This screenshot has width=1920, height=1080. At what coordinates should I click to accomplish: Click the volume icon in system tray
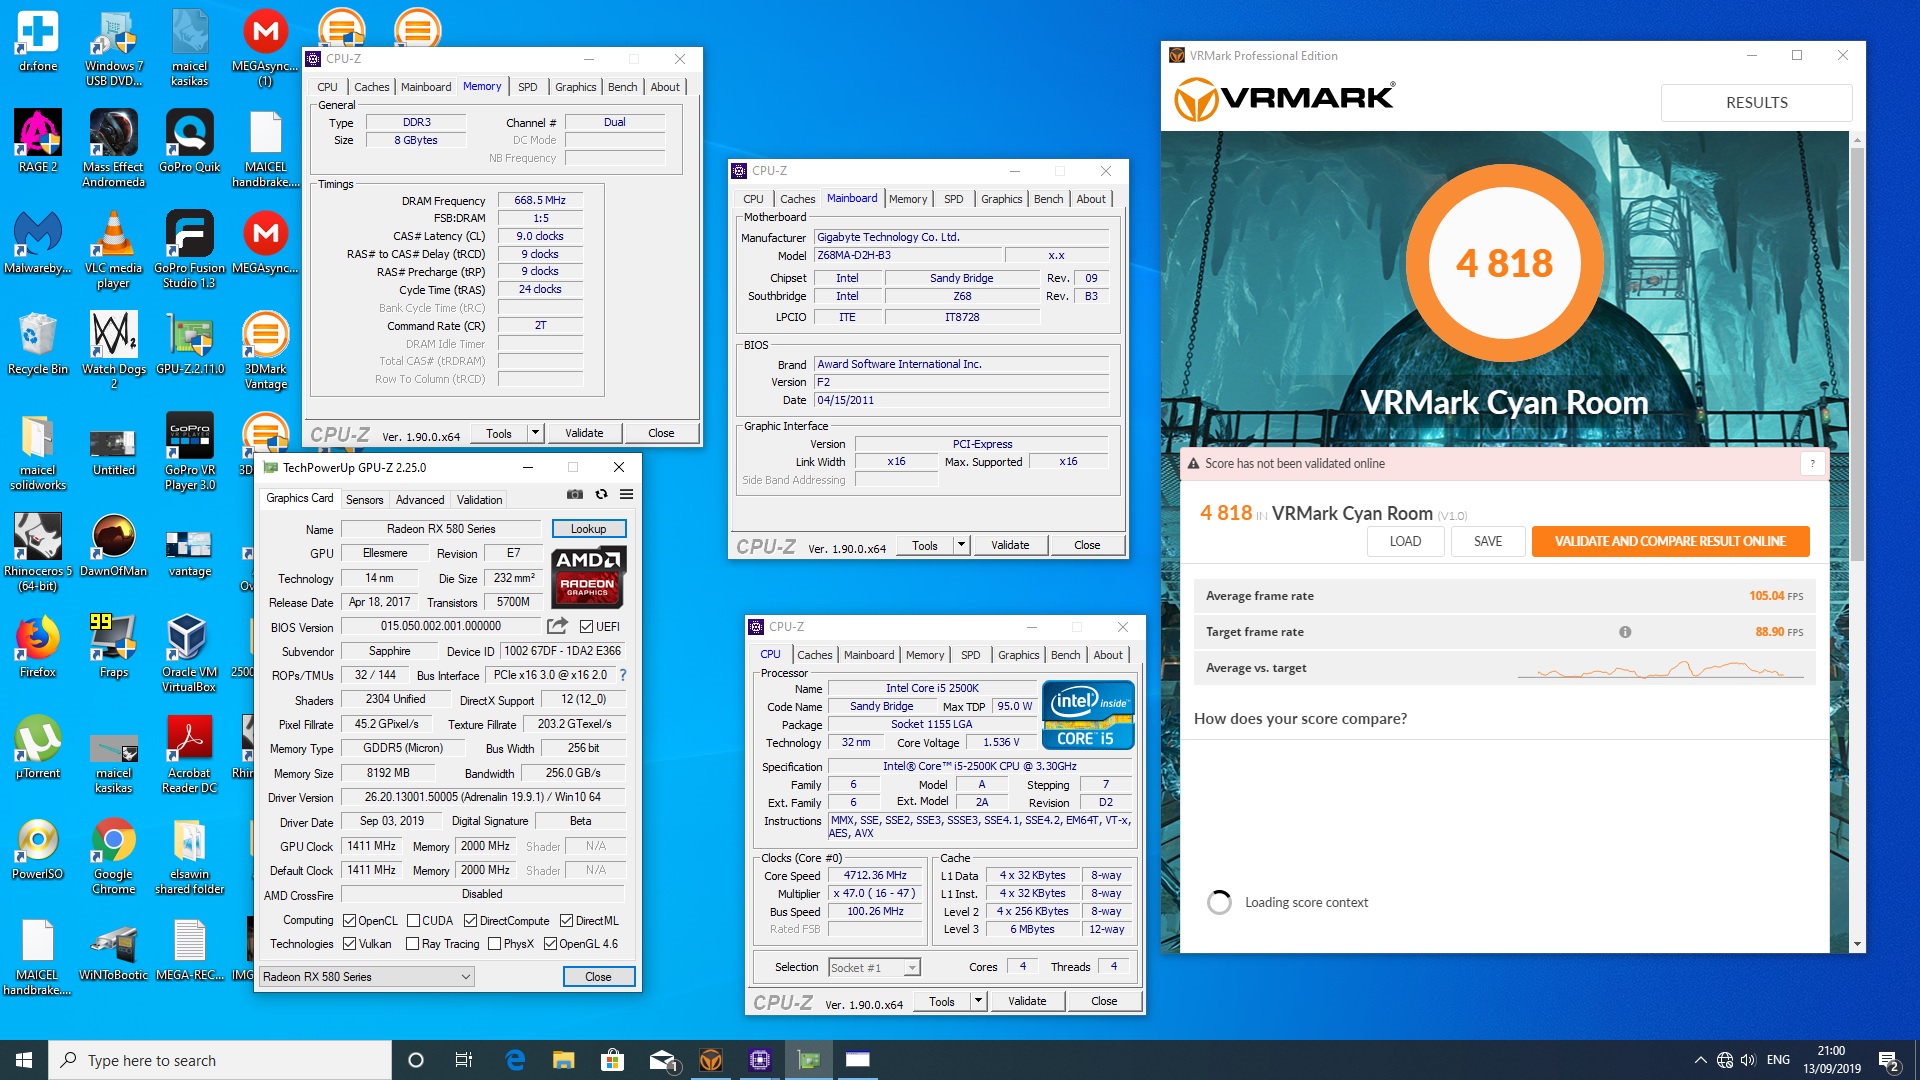click(1748, 1060)
